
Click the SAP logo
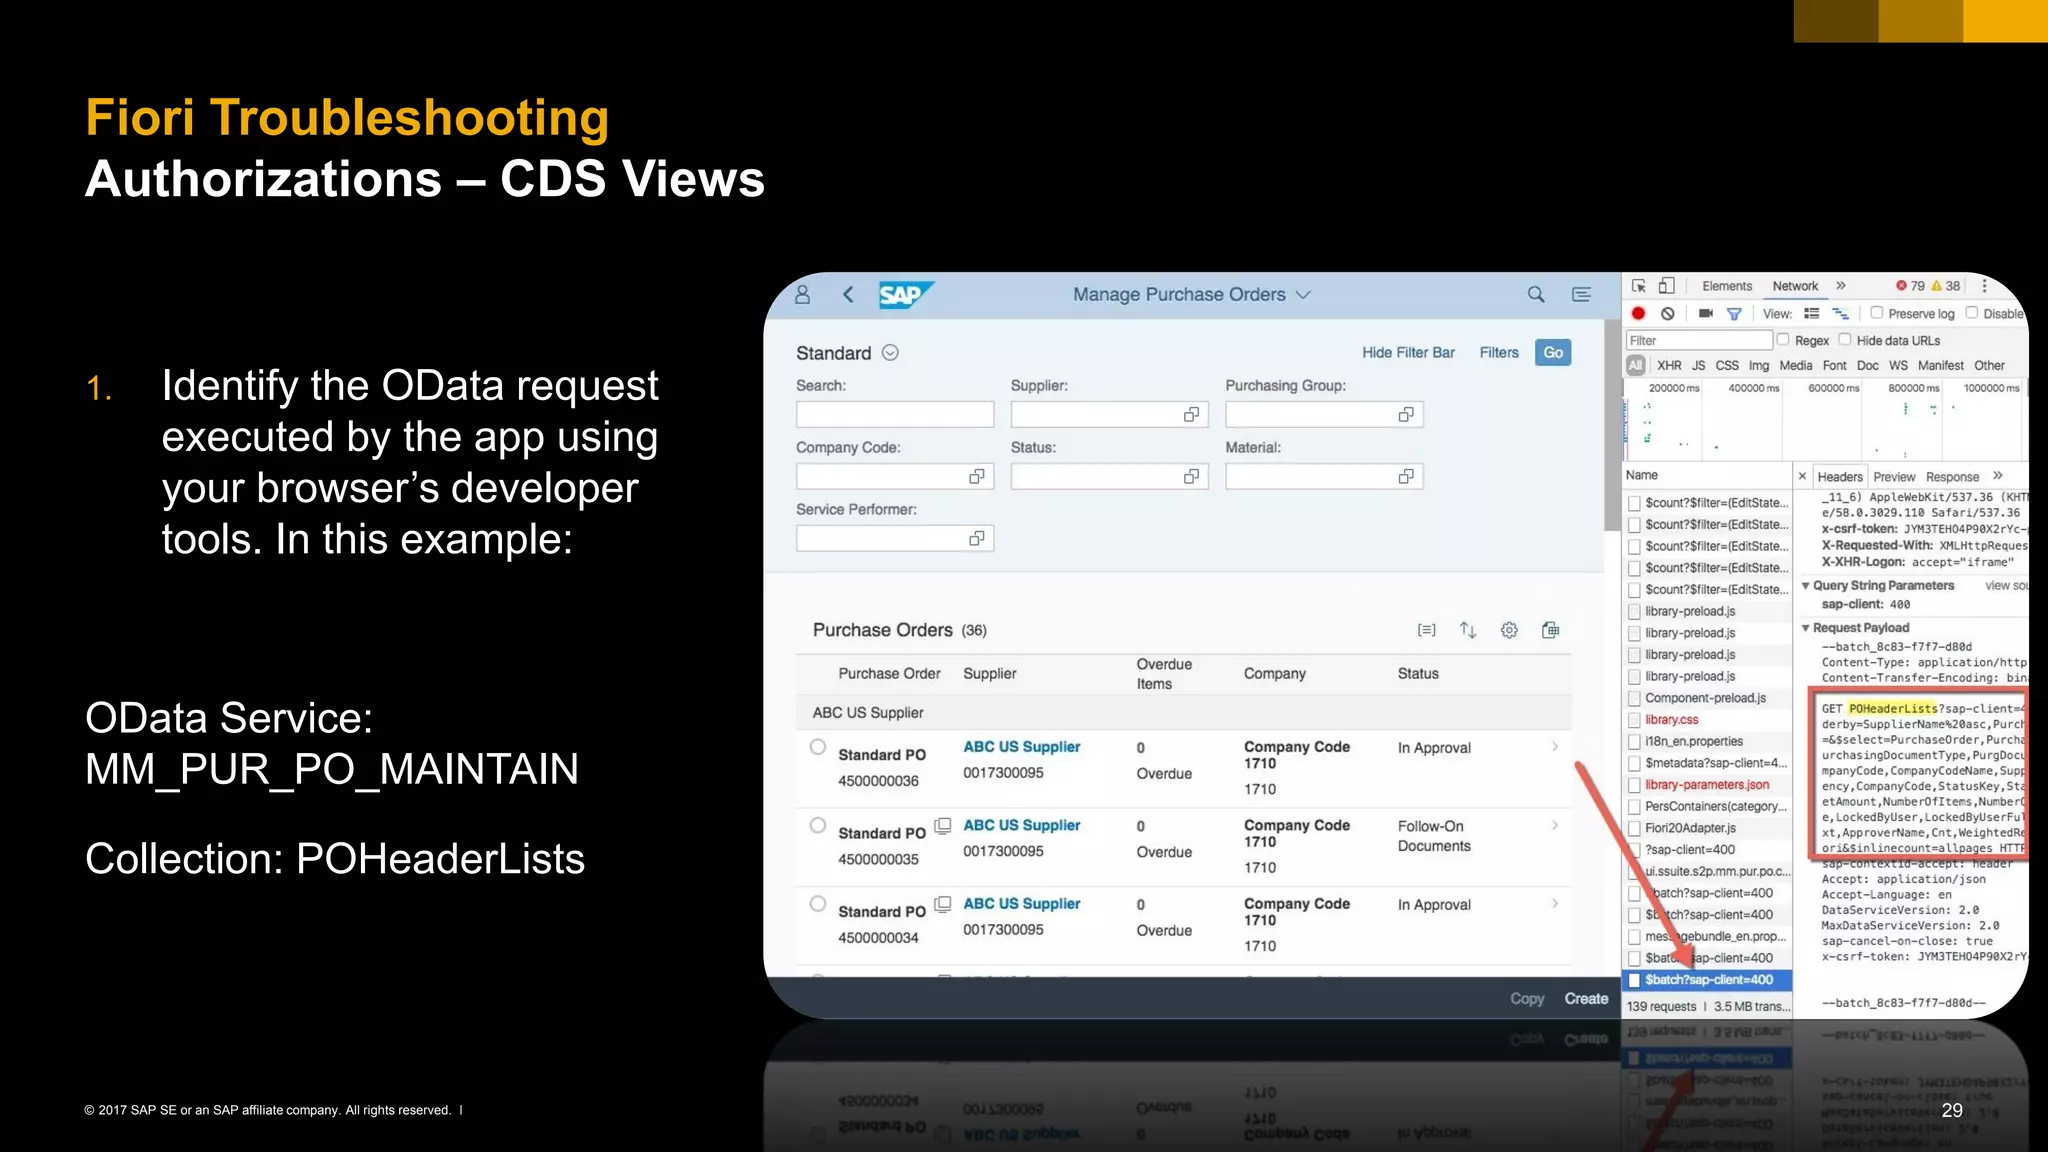(906, 295)
